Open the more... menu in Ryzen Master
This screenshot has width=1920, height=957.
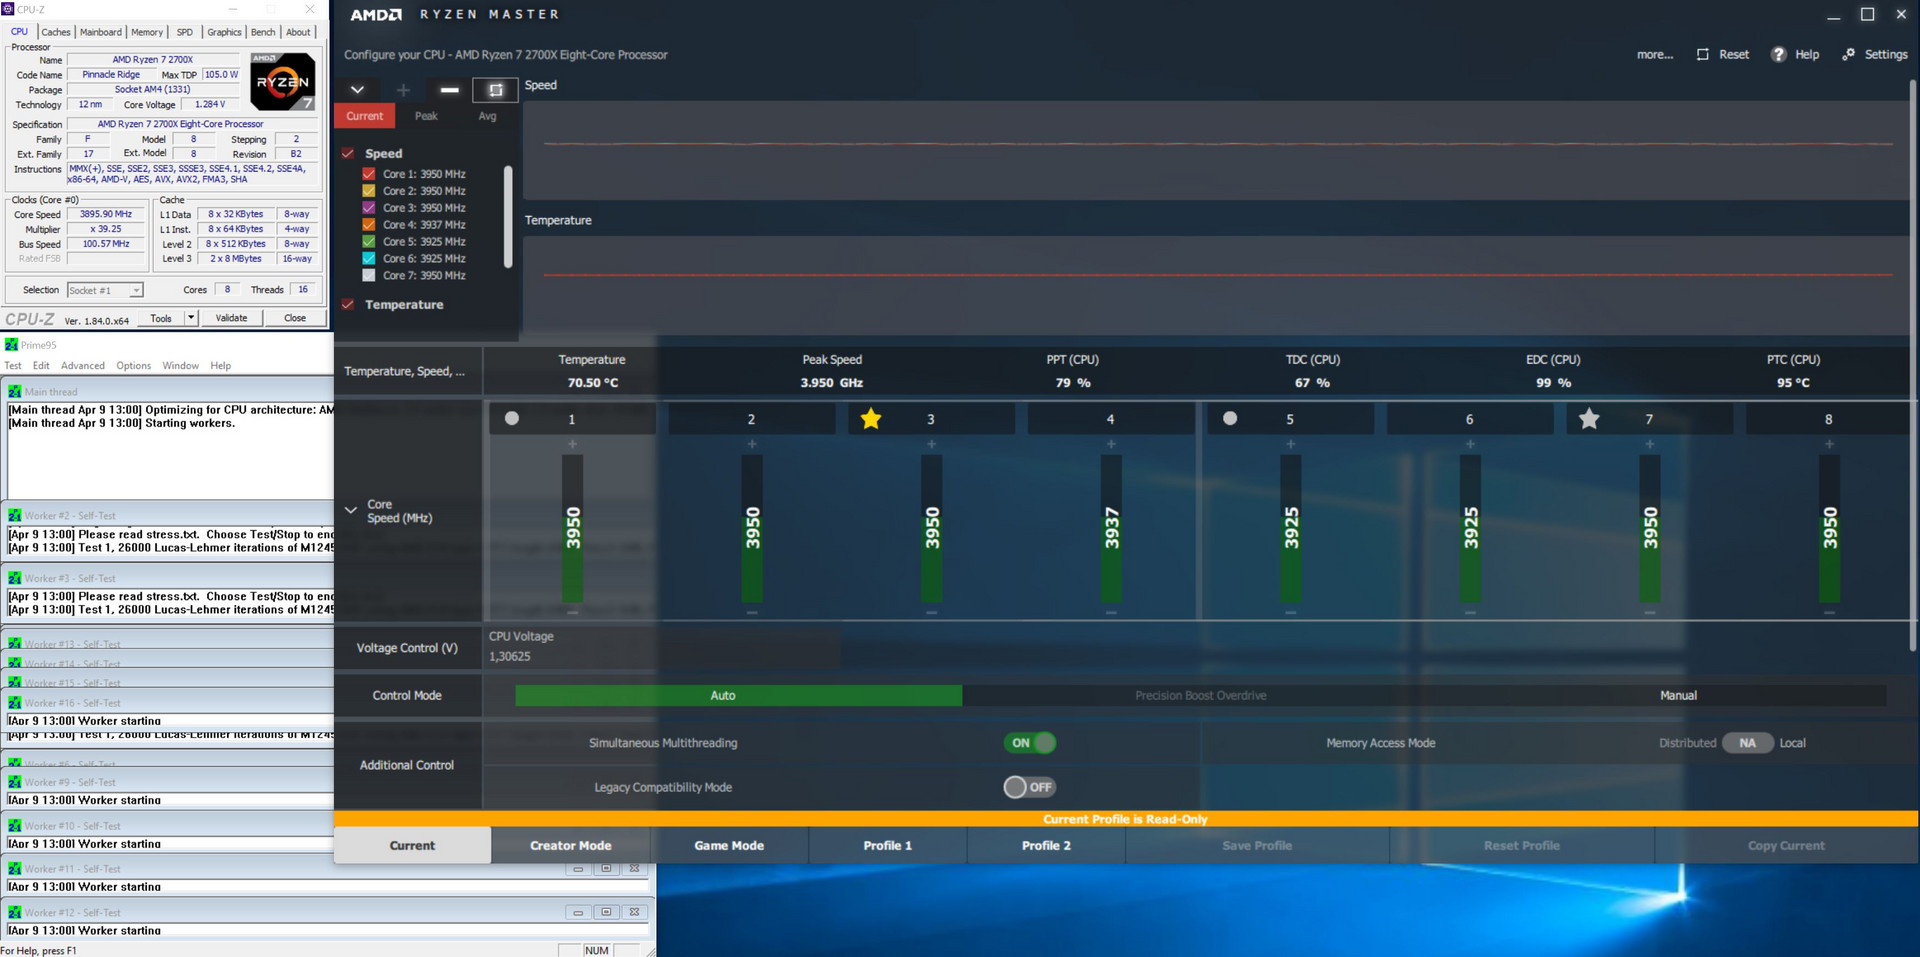(1655, 54)
